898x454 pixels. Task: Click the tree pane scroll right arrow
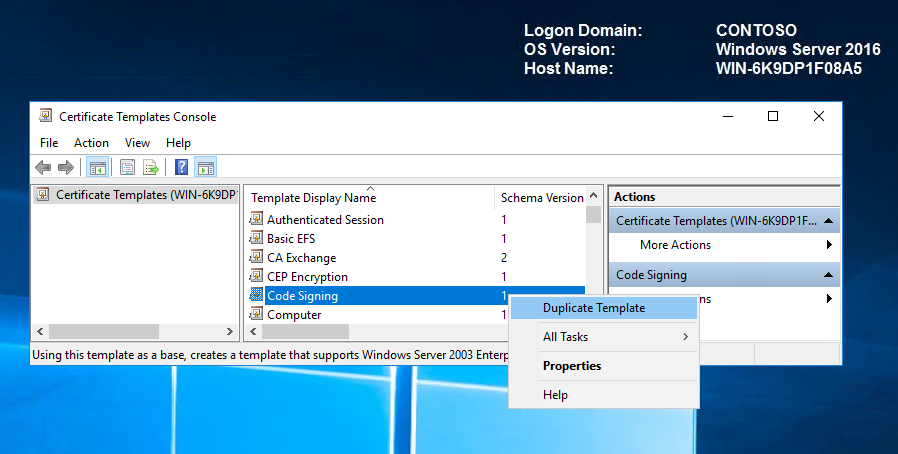[229, 331]
